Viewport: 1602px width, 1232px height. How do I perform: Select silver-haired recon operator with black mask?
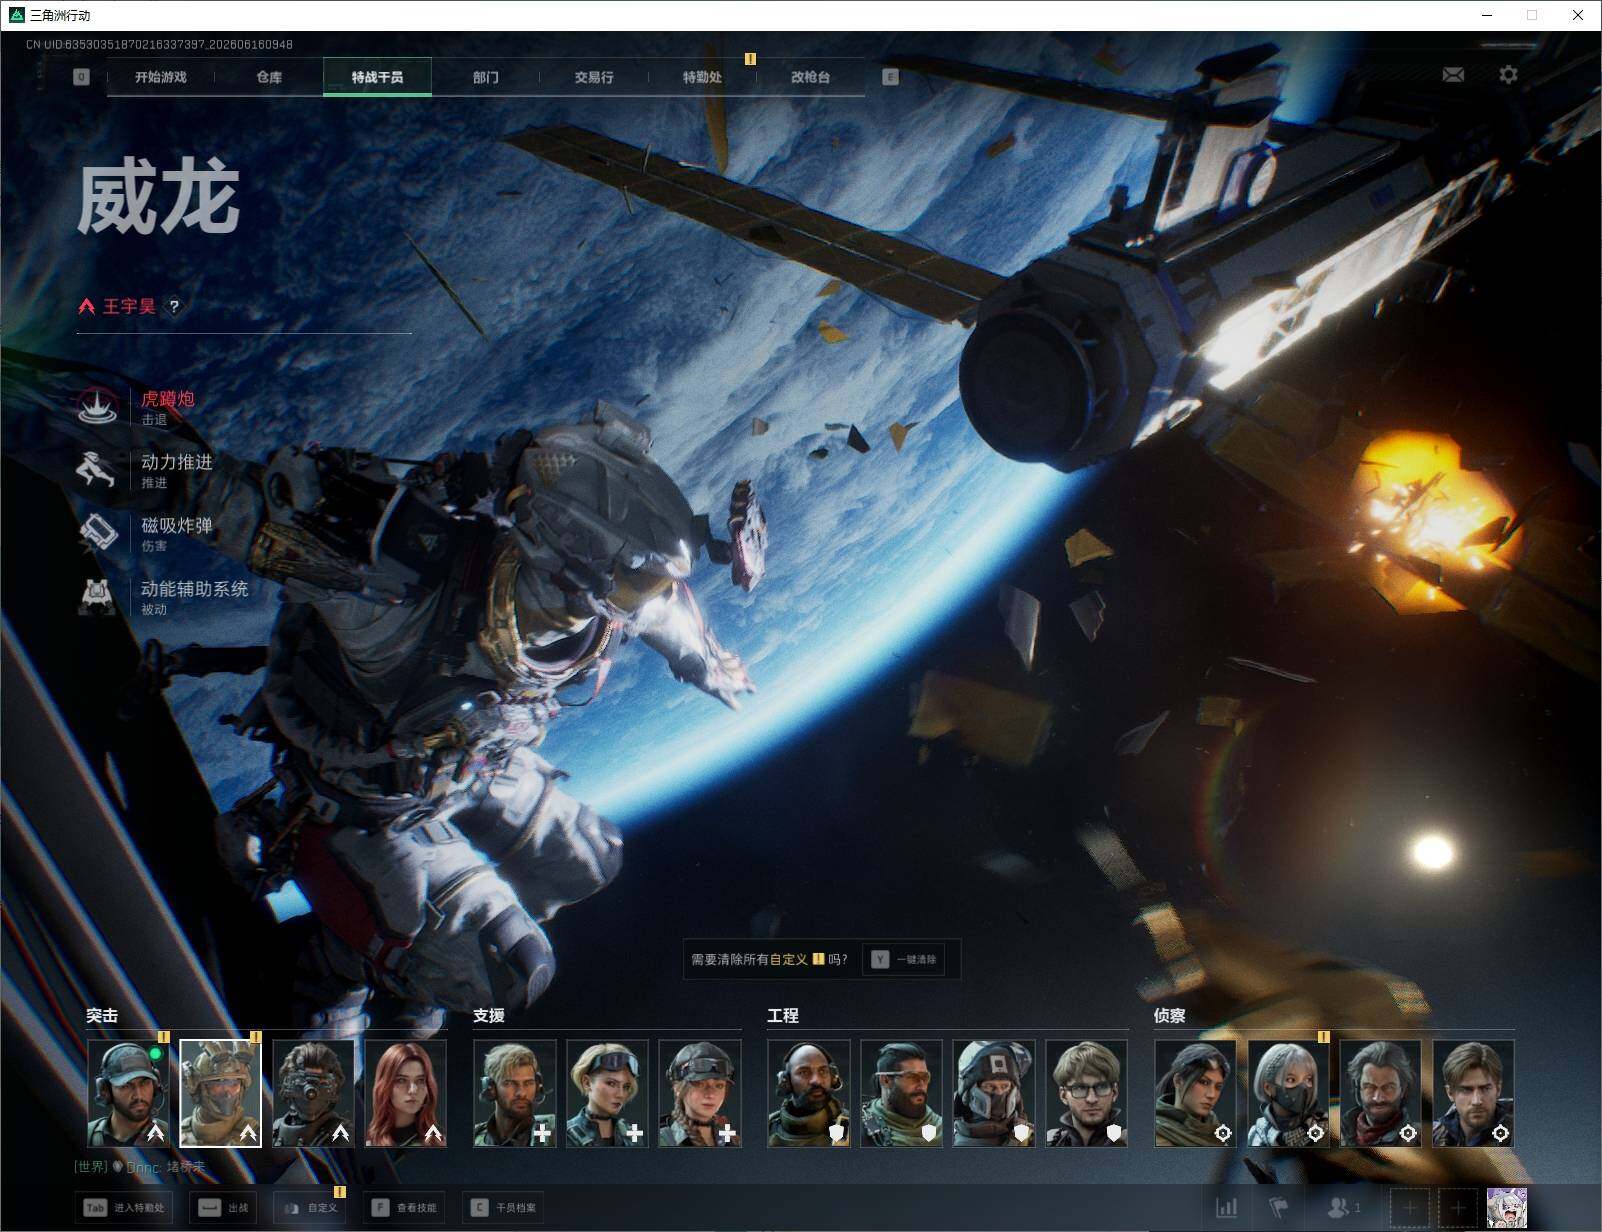[1288, 1093]
